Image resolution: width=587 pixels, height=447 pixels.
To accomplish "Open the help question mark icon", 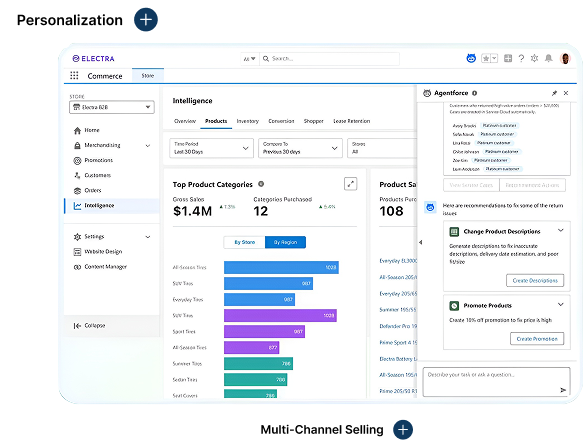I will [x=521, y=58].
